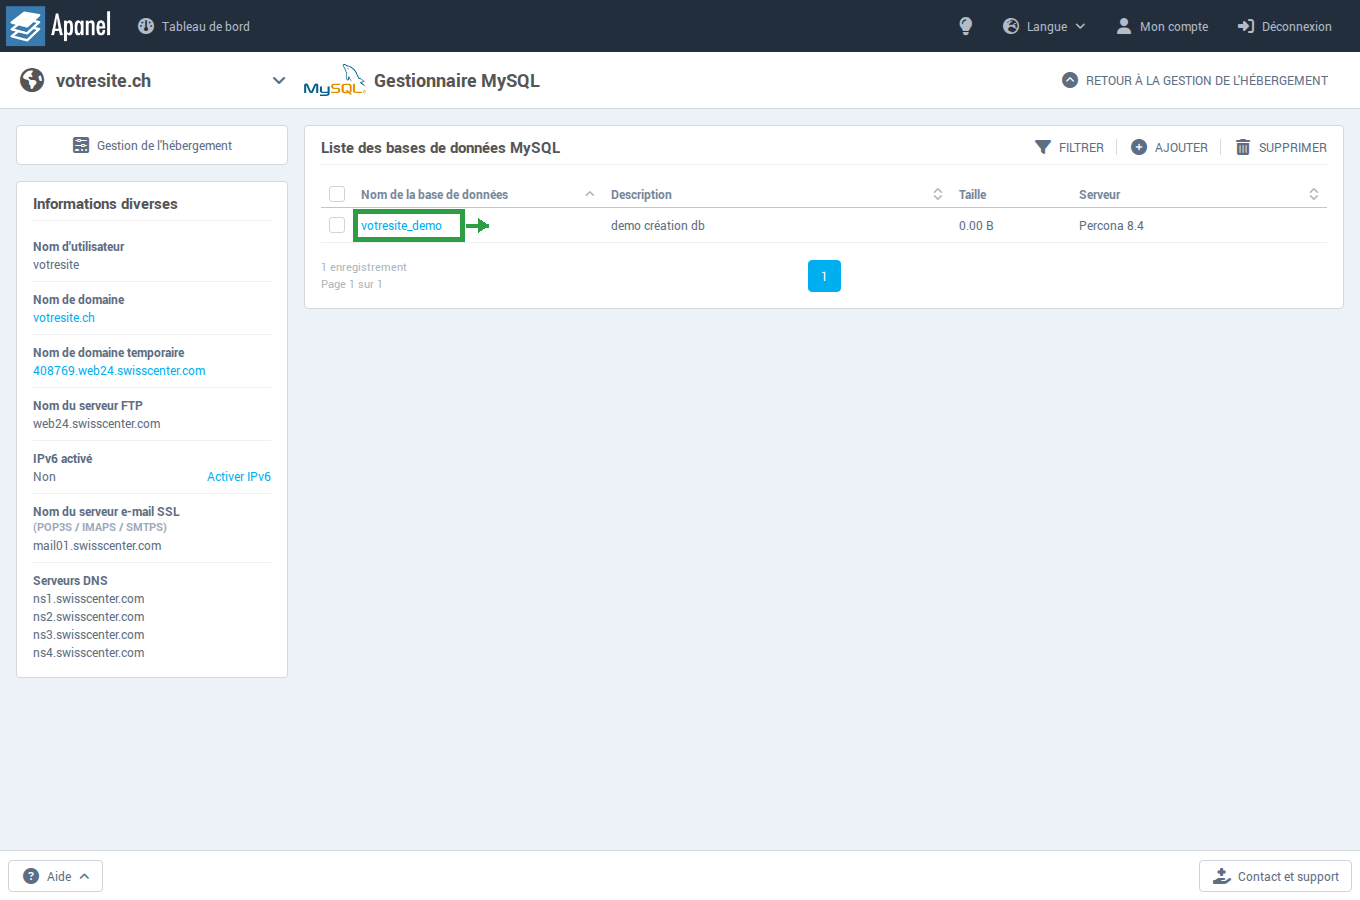Click the MySQL dolphin logo
Image resolution: width=1360 pixels, height=900 pixels.
[x=334, y=80]
